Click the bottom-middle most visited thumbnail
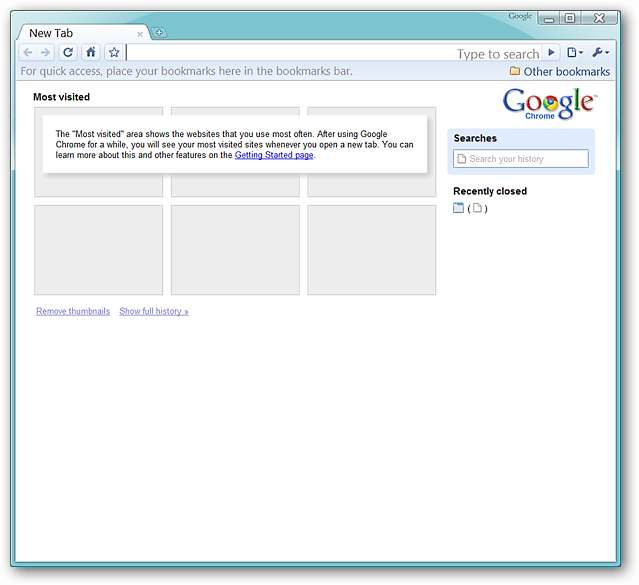 235,250
